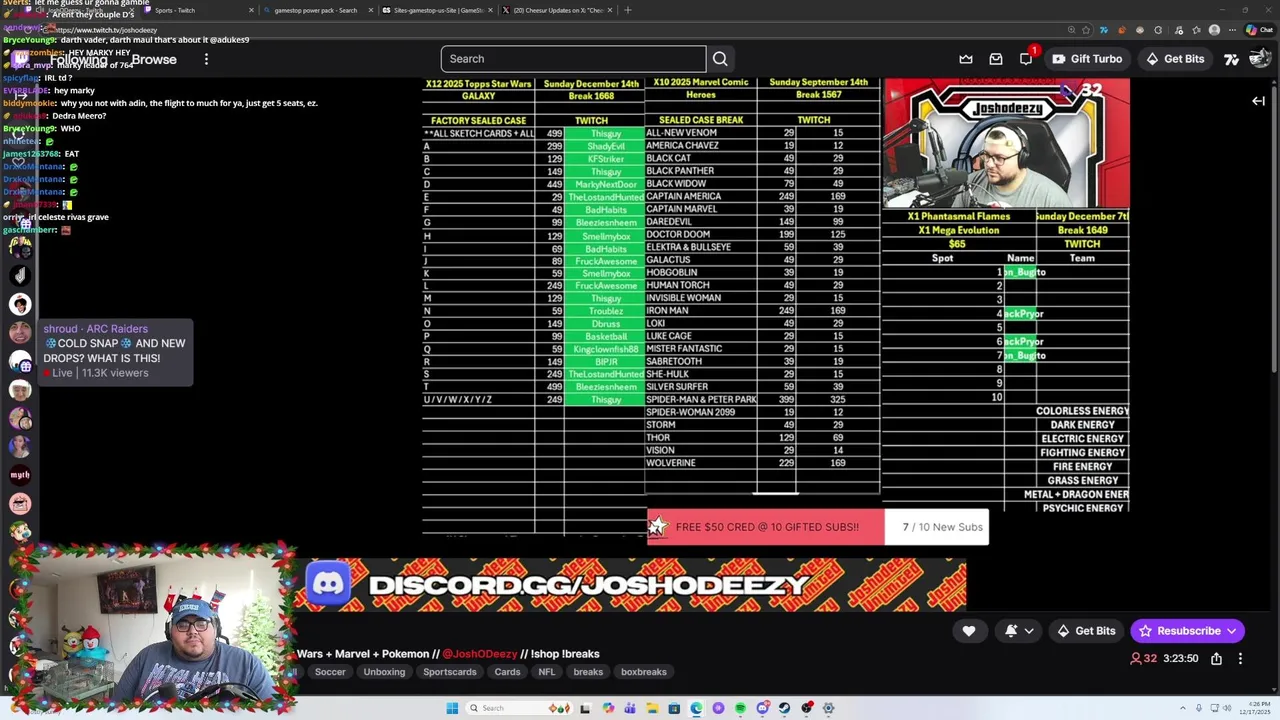Open stream options three-dot menu
The height and width of the screenshot is (720, 1280).
[1240, 659]
